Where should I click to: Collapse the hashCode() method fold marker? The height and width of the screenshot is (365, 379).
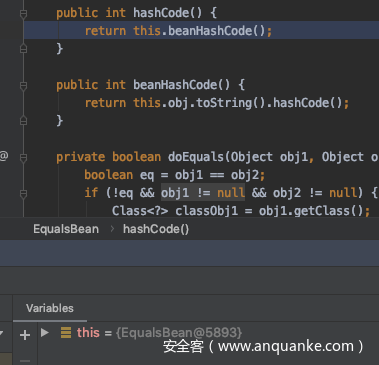[x=23, y=14]
